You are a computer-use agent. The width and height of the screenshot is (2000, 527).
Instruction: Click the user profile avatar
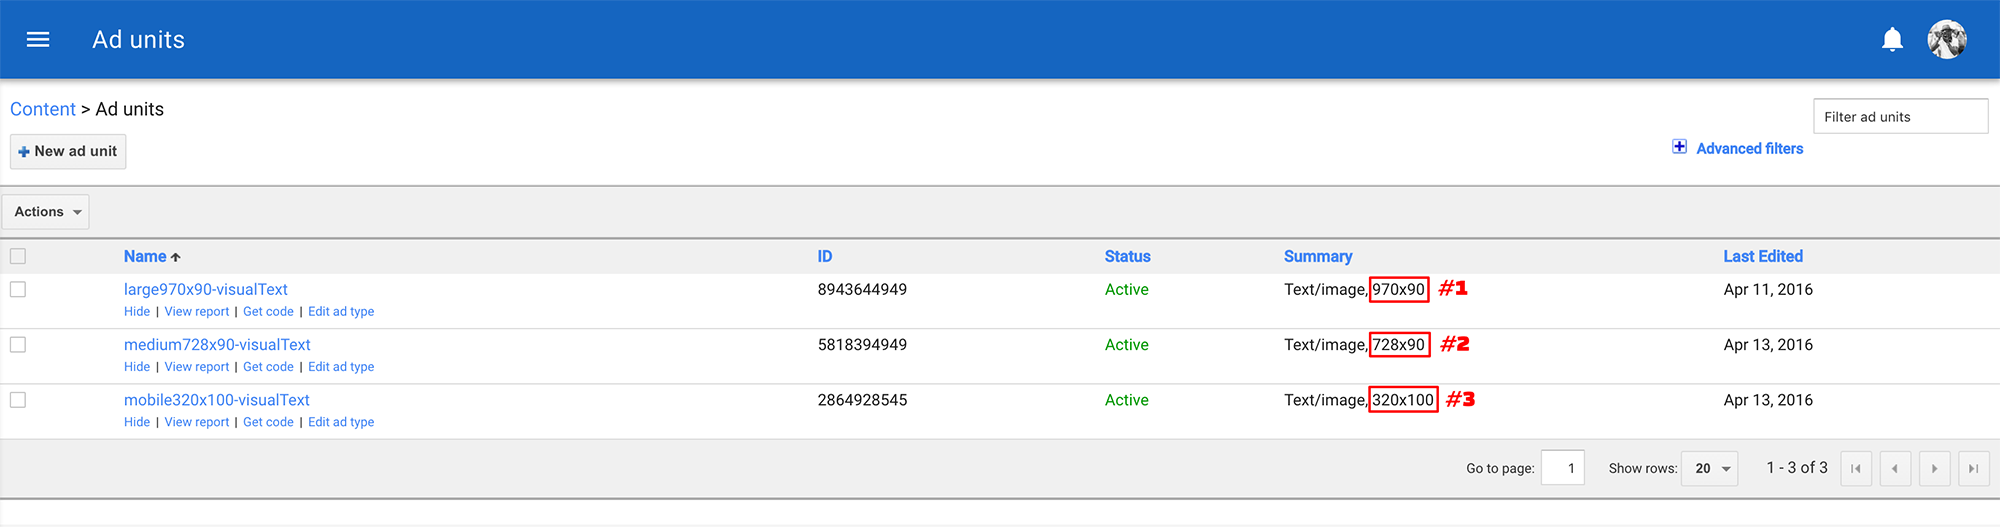1947,40
